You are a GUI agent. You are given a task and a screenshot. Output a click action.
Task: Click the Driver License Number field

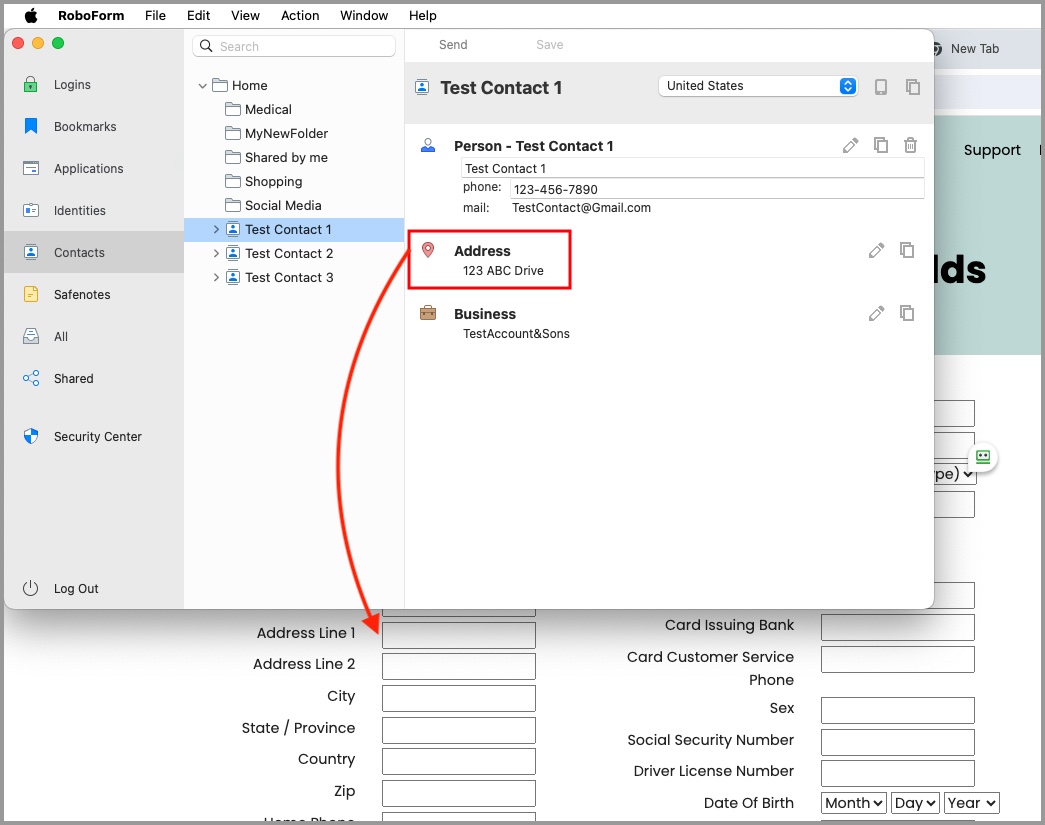tap(898, 773)
